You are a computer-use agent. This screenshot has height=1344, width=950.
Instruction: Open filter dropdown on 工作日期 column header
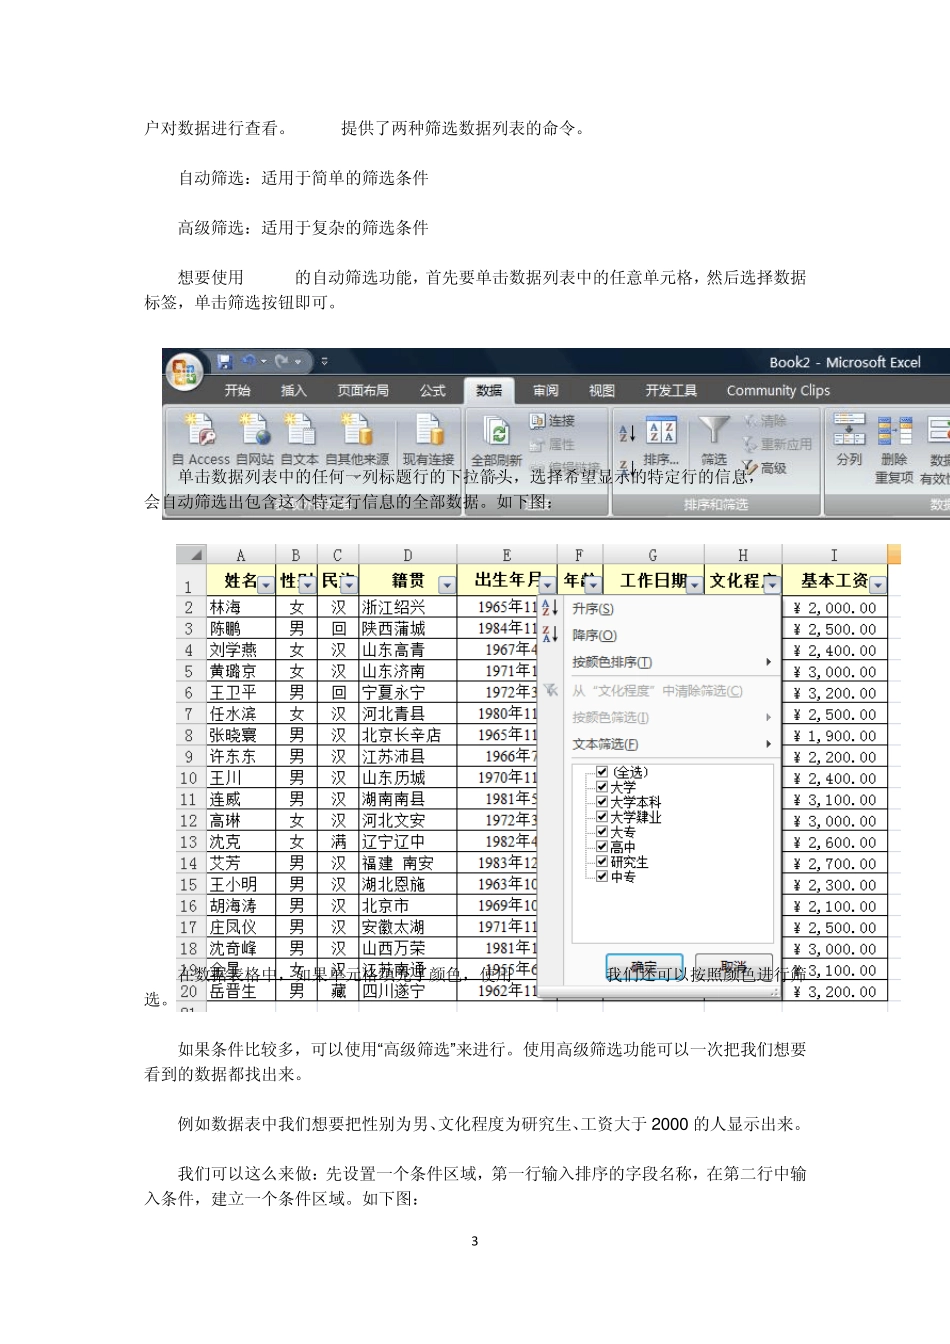[695, 585]
